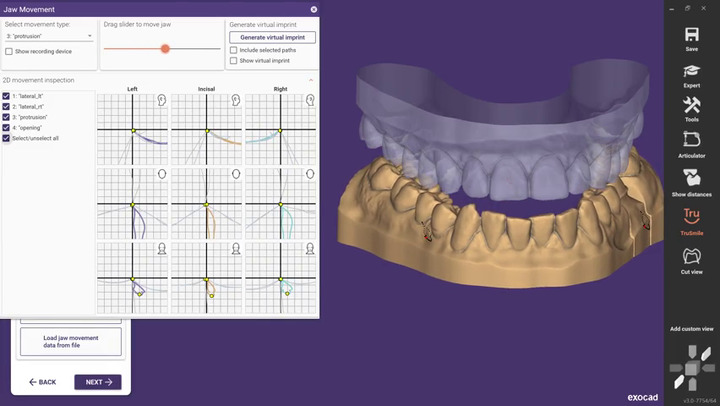Go BACK to previous wizard step
Viewport: 720px width, 406px height.
coord(43,382)
